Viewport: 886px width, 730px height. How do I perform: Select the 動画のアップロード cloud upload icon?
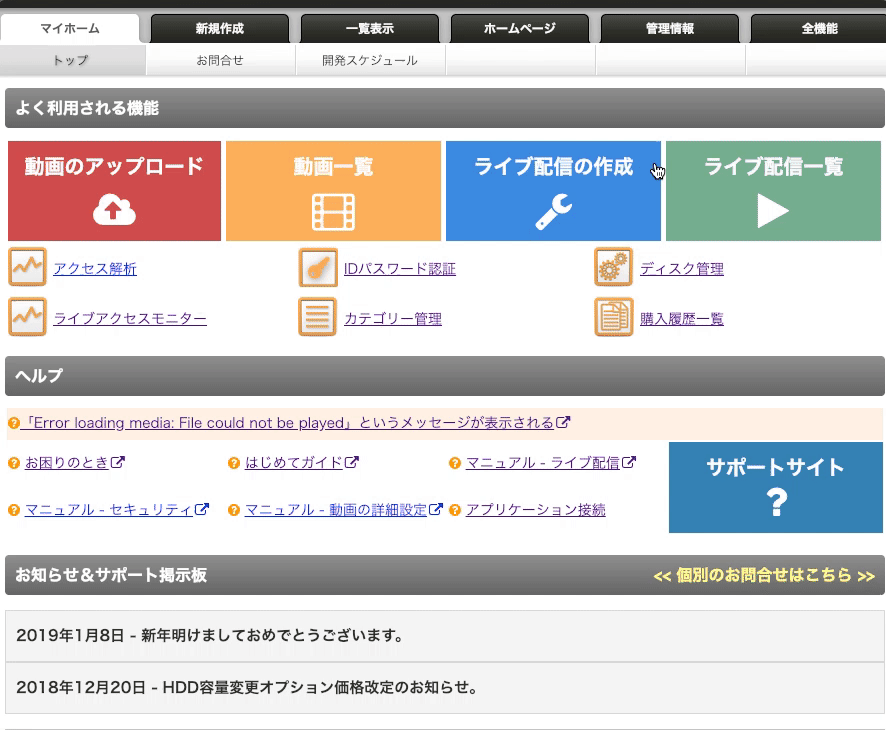(113, 212)
